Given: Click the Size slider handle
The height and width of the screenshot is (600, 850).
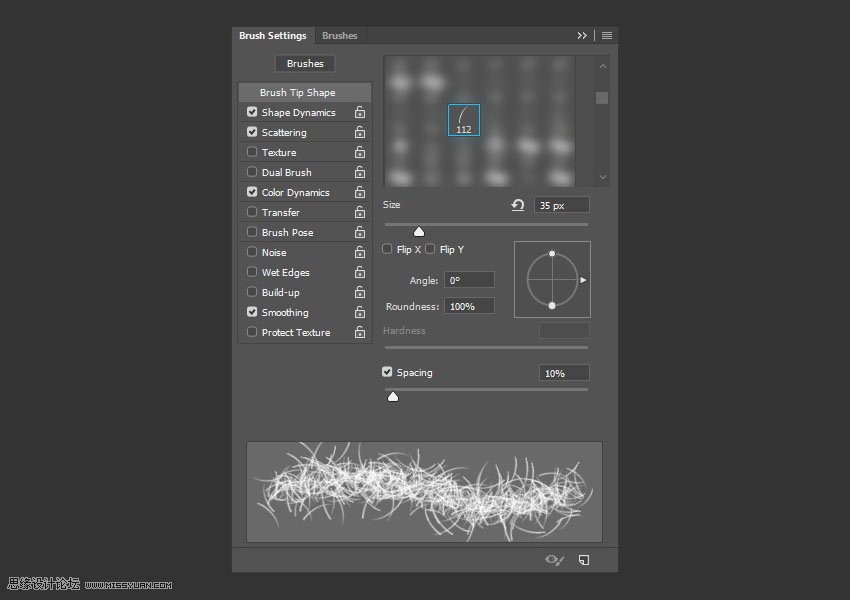Looking at the screenshot, I should 419,231.
